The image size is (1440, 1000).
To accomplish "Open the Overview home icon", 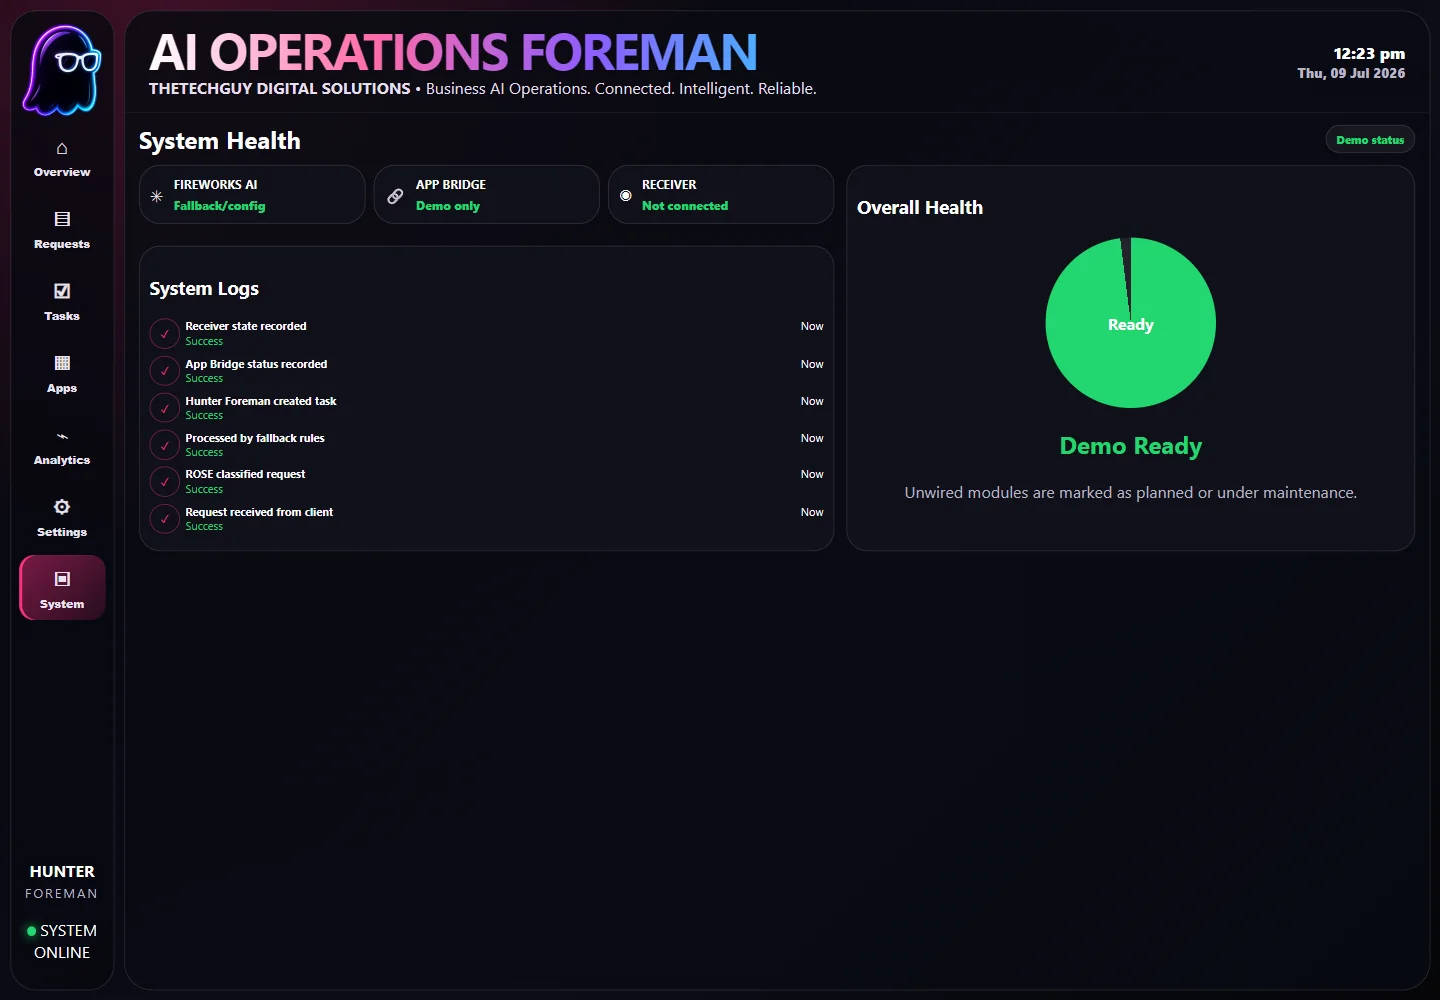I will tap(62, 148).
